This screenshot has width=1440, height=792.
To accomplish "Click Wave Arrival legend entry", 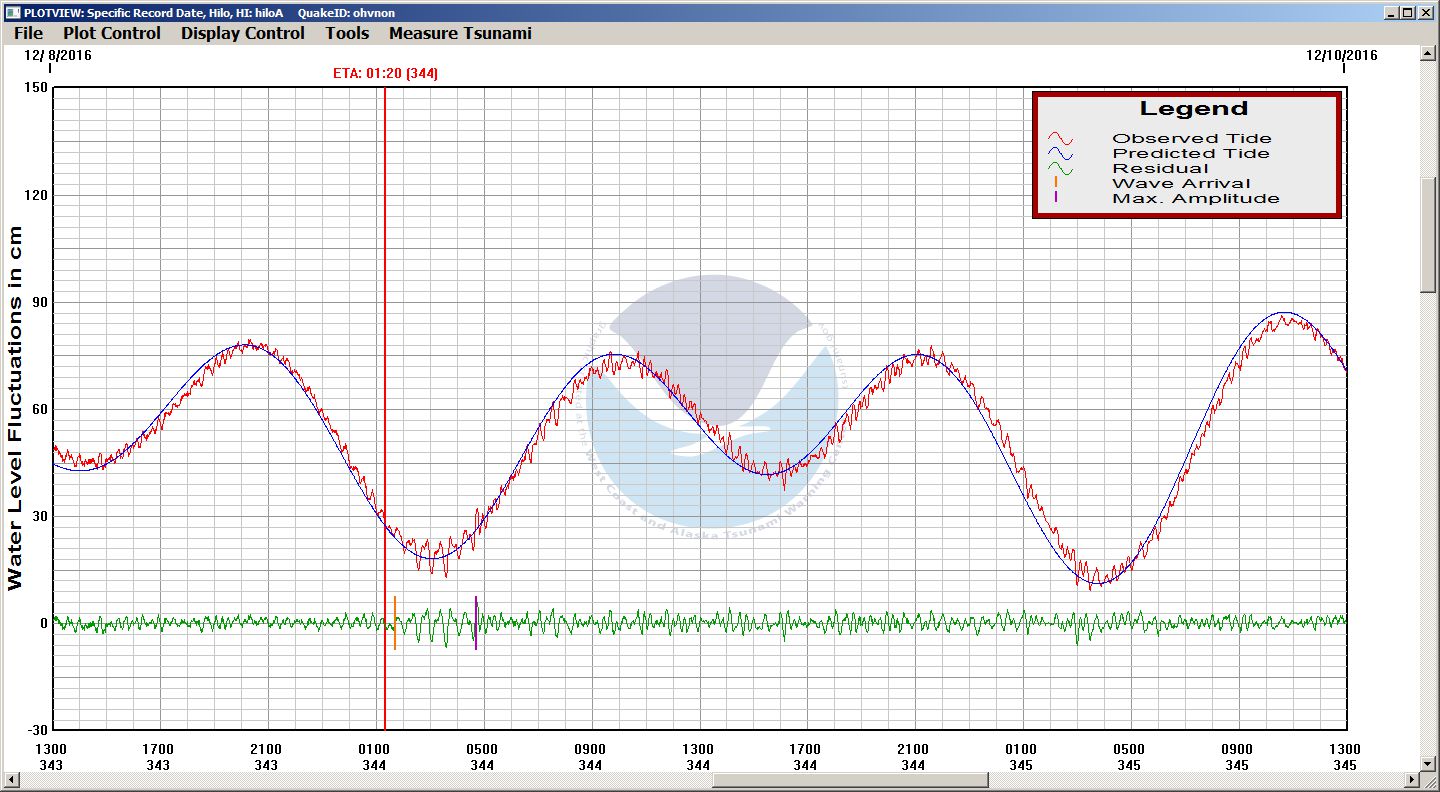I will point(1181,184).
